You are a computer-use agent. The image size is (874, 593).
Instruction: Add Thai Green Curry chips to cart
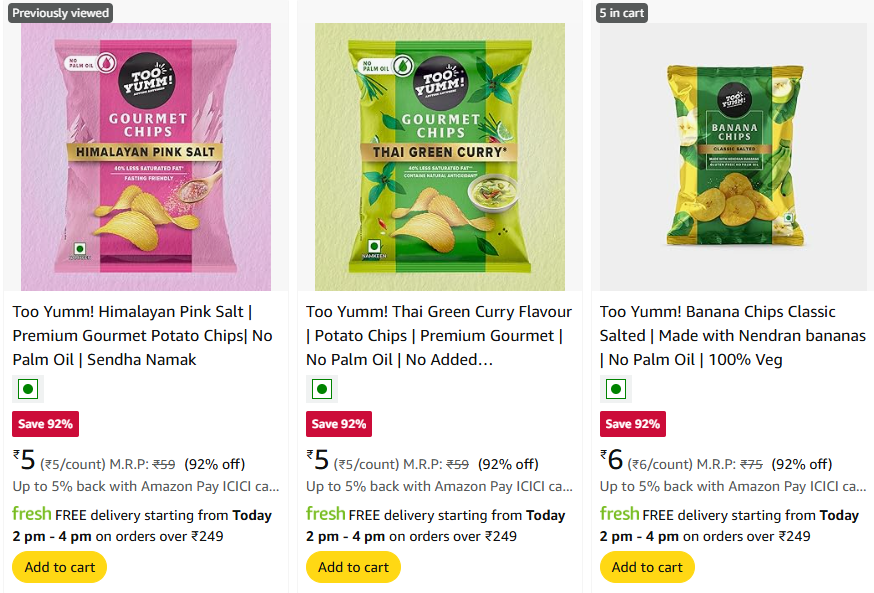point(353,567)
